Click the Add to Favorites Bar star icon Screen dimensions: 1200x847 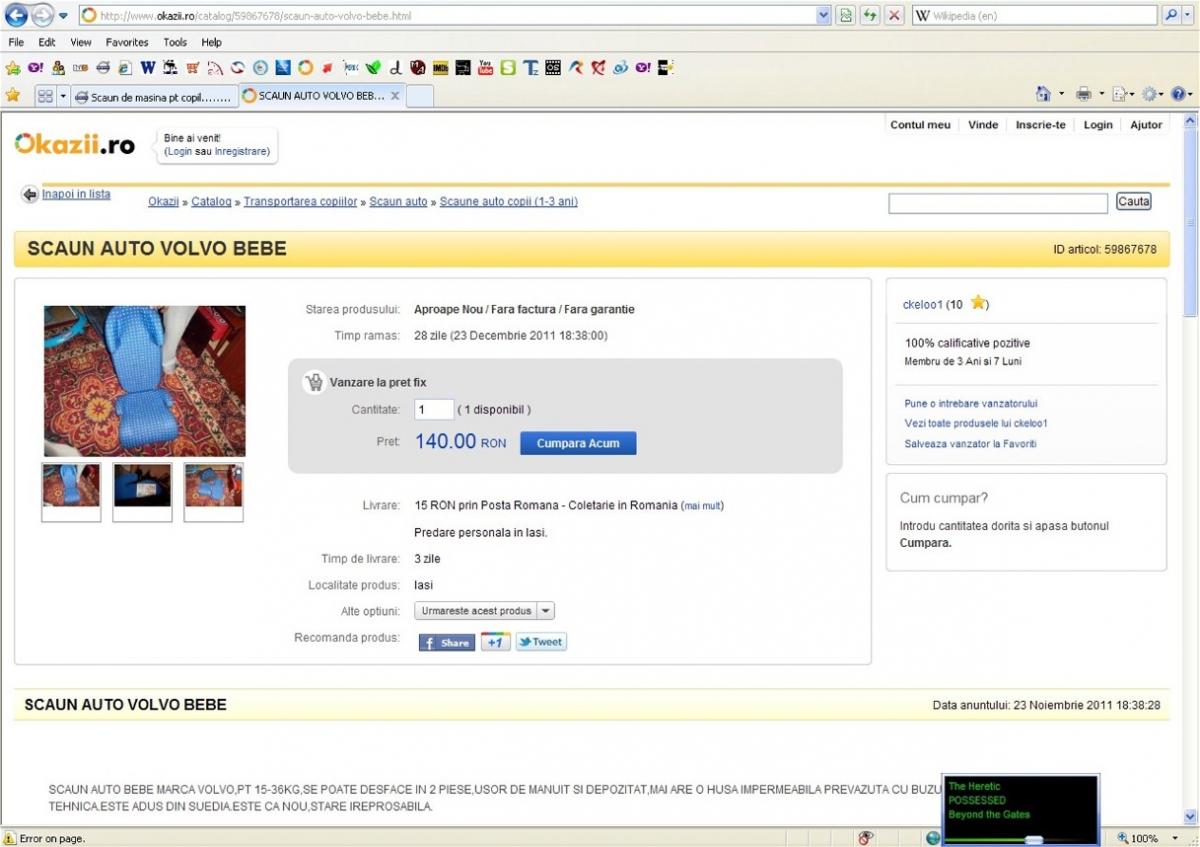click(x=13, y=68)
